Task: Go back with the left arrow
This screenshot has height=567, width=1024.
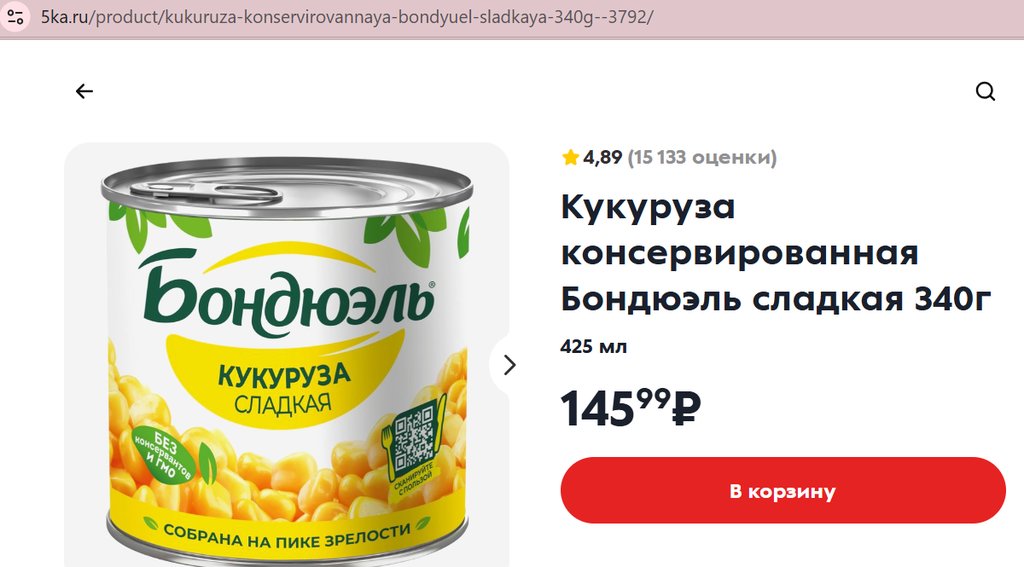Action: click(x=84, y=91)
